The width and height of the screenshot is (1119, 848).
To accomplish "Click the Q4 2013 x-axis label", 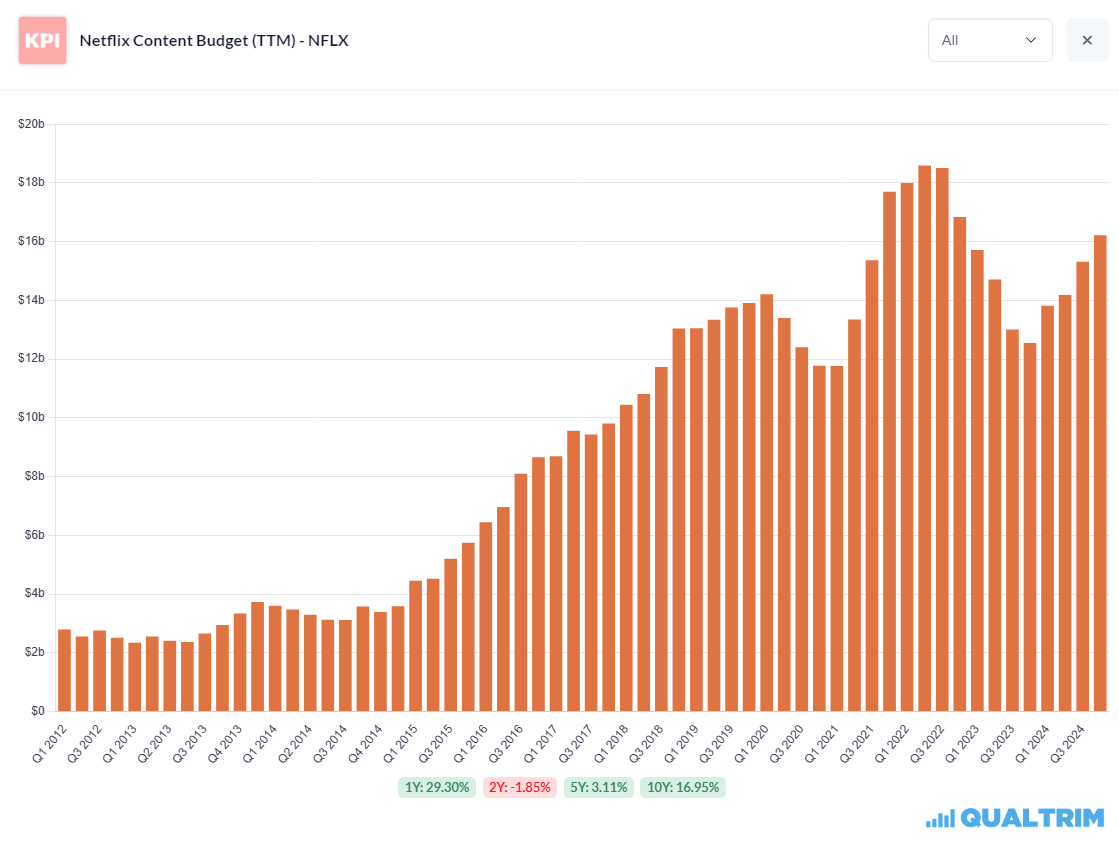I will (x=225, y=744).
